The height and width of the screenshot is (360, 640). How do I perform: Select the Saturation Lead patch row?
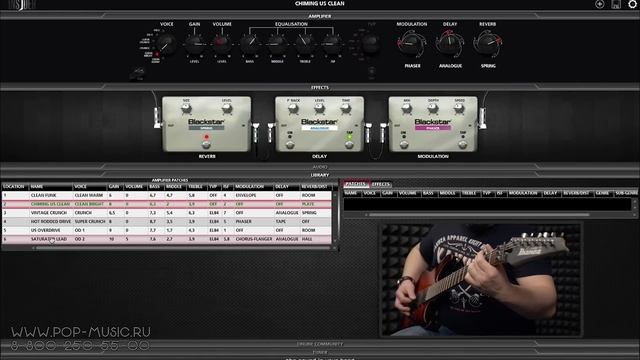167,239
